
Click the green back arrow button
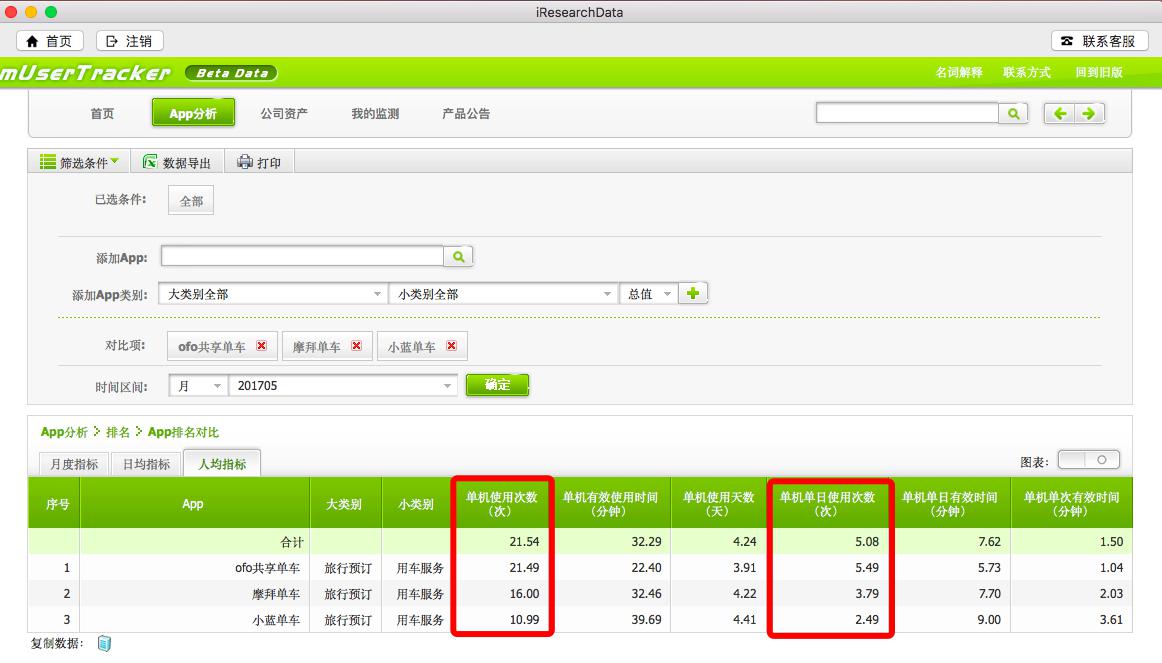(x=1060, y=114)
